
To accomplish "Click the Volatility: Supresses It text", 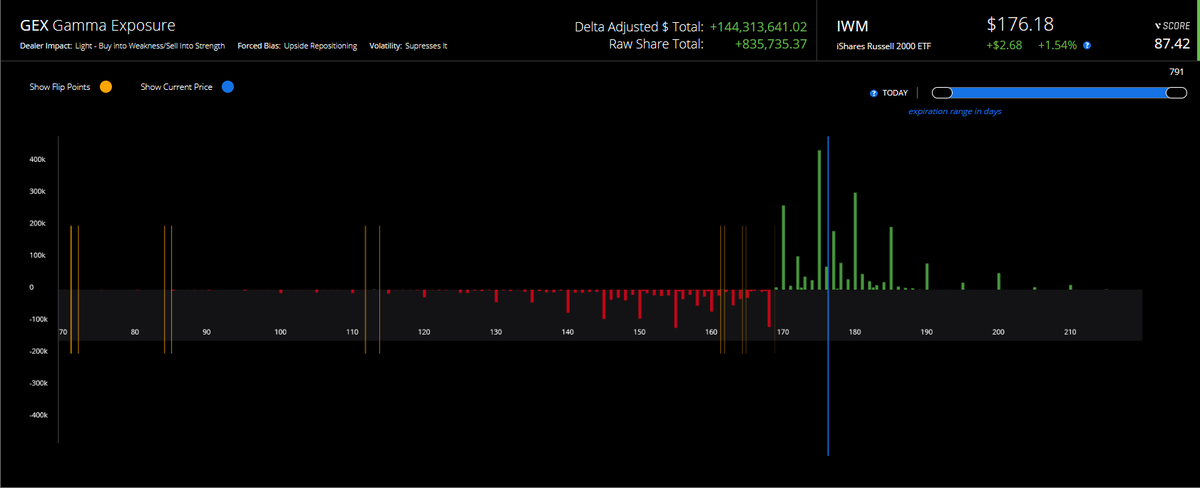I will click(408, 46).
